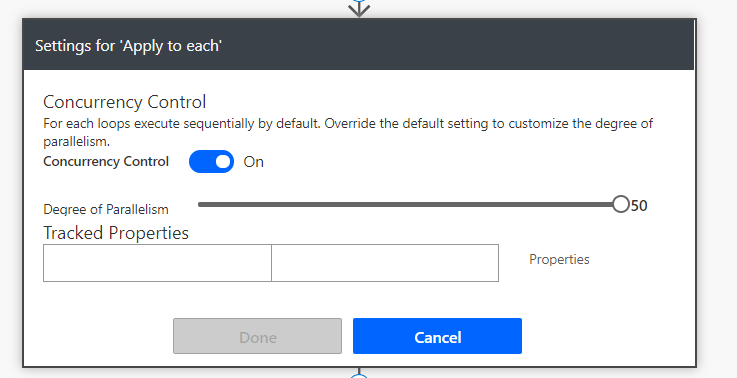Viewport: 737px width, 378px height.
Task: Click the Degree of Parallelism slider track
Action: tap(409, 205)
